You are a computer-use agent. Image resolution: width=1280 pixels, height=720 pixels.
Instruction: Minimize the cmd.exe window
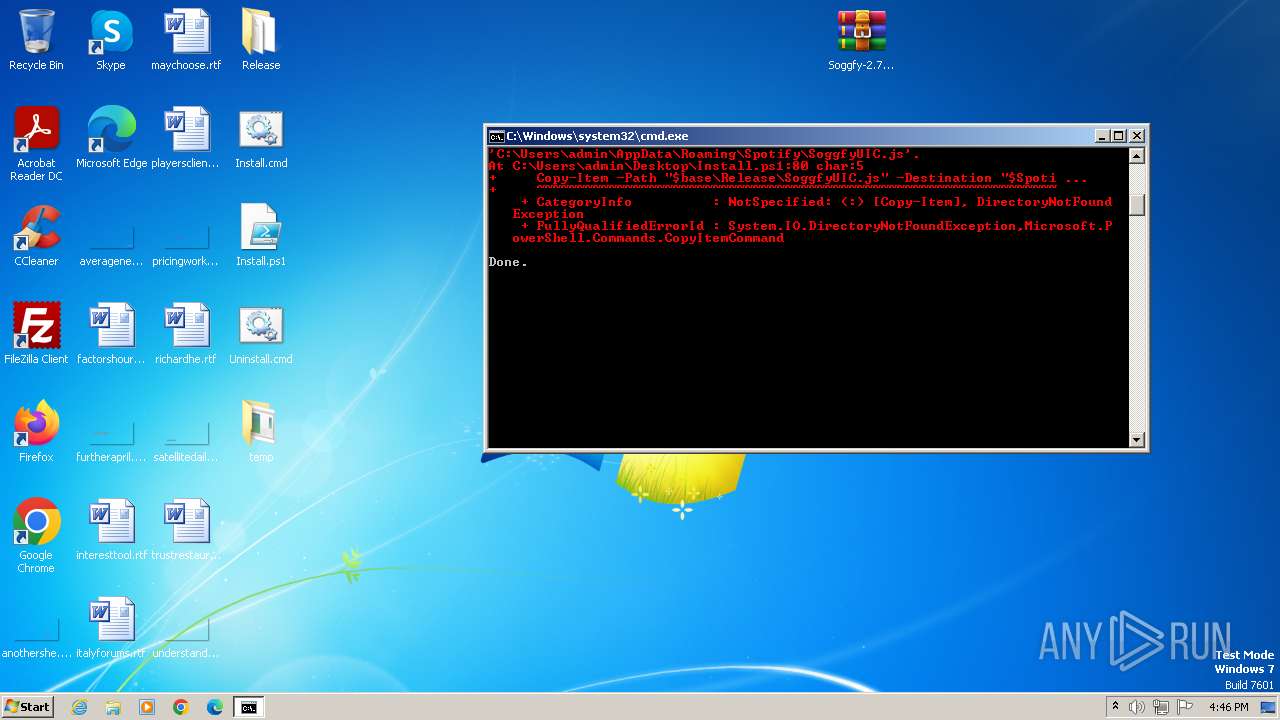[x=1102, y=136]
